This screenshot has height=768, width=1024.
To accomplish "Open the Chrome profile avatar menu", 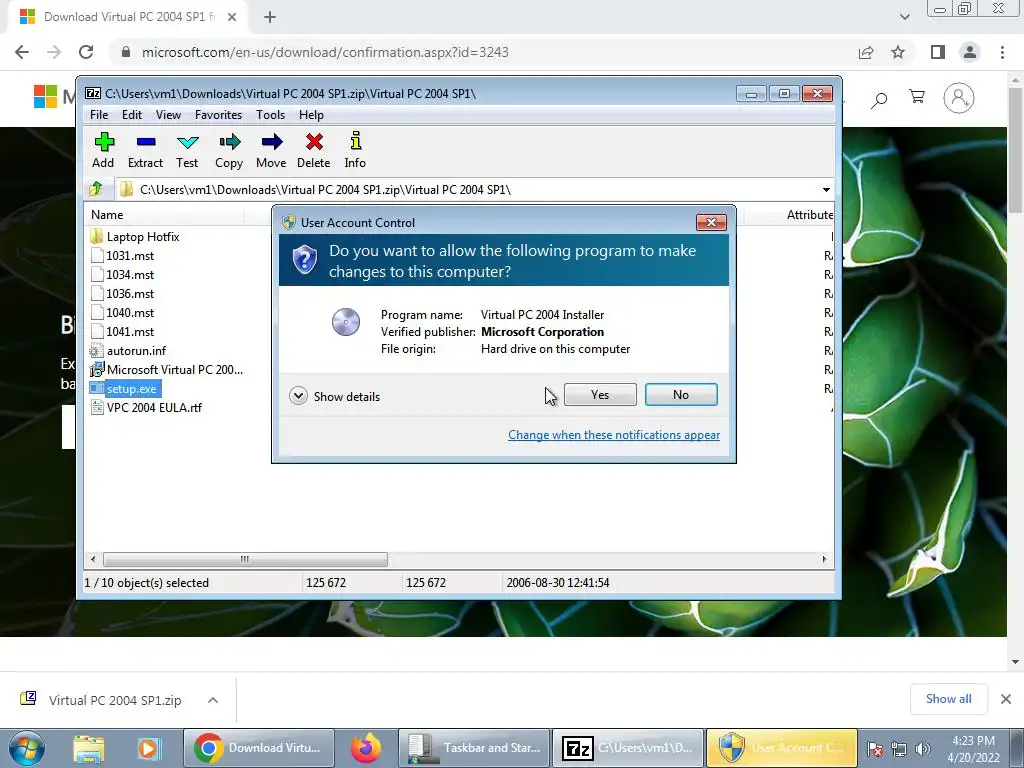I will coord(970,52).
